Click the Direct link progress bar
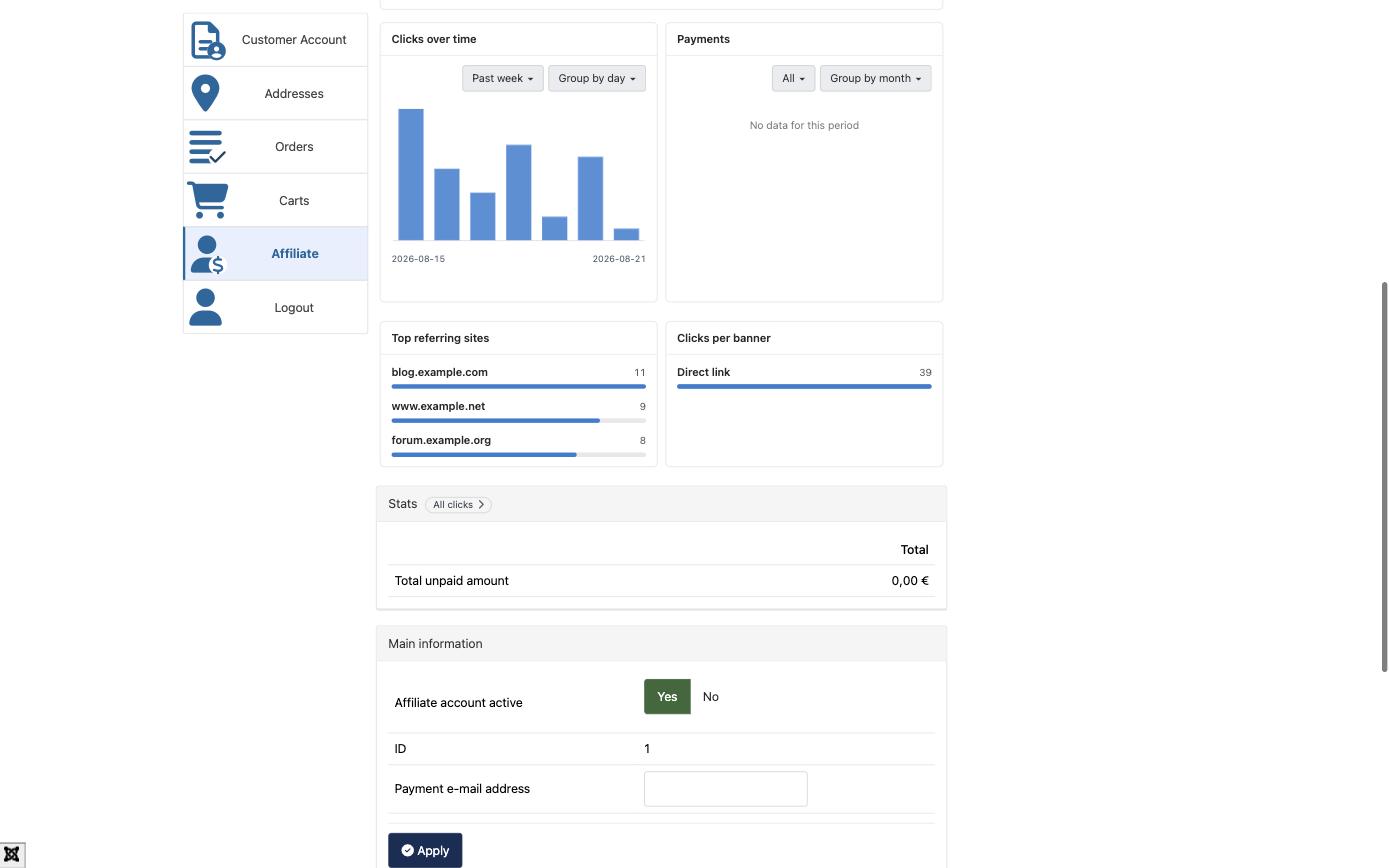 click(x=804, y=386)
